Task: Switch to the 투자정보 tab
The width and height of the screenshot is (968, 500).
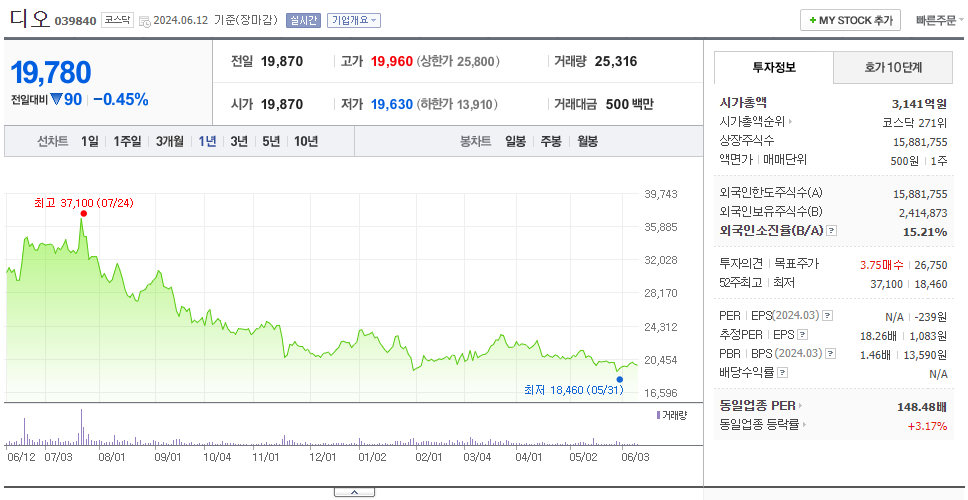Action: [x=774, y=68]
